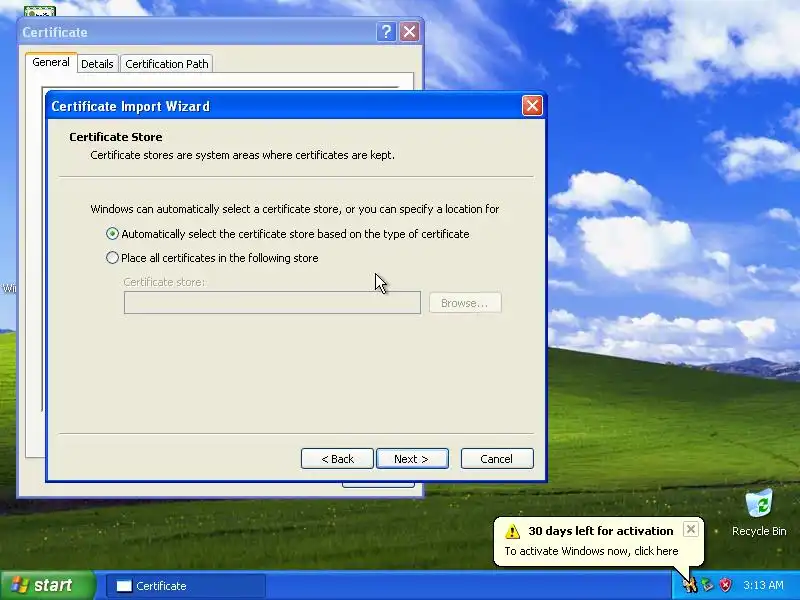Viewport: 800px width, 600px height.
Task: Click the network connection tray icon
Action: click(707, 585)
